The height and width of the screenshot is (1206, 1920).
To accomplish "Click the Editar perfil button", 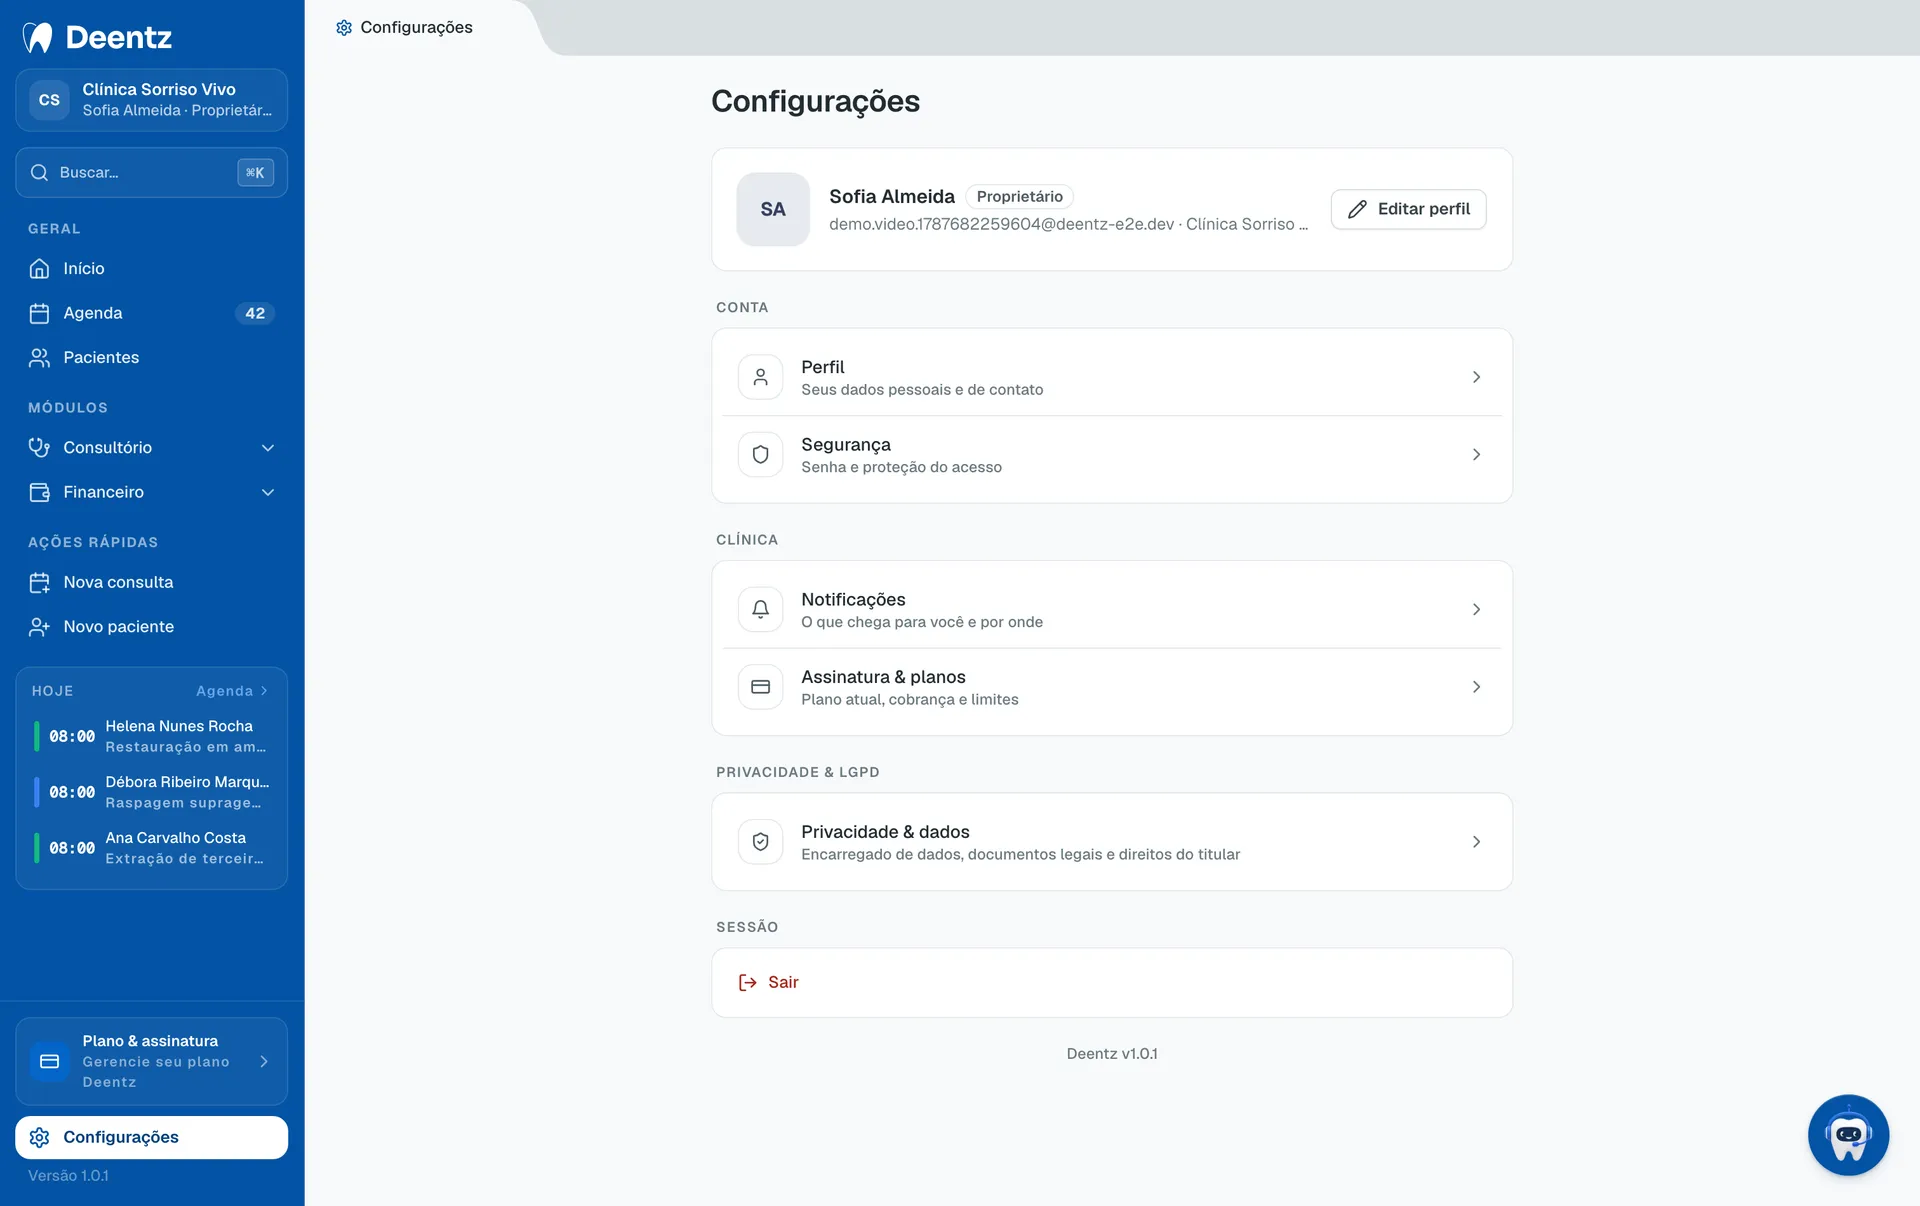I will 1408,209.
